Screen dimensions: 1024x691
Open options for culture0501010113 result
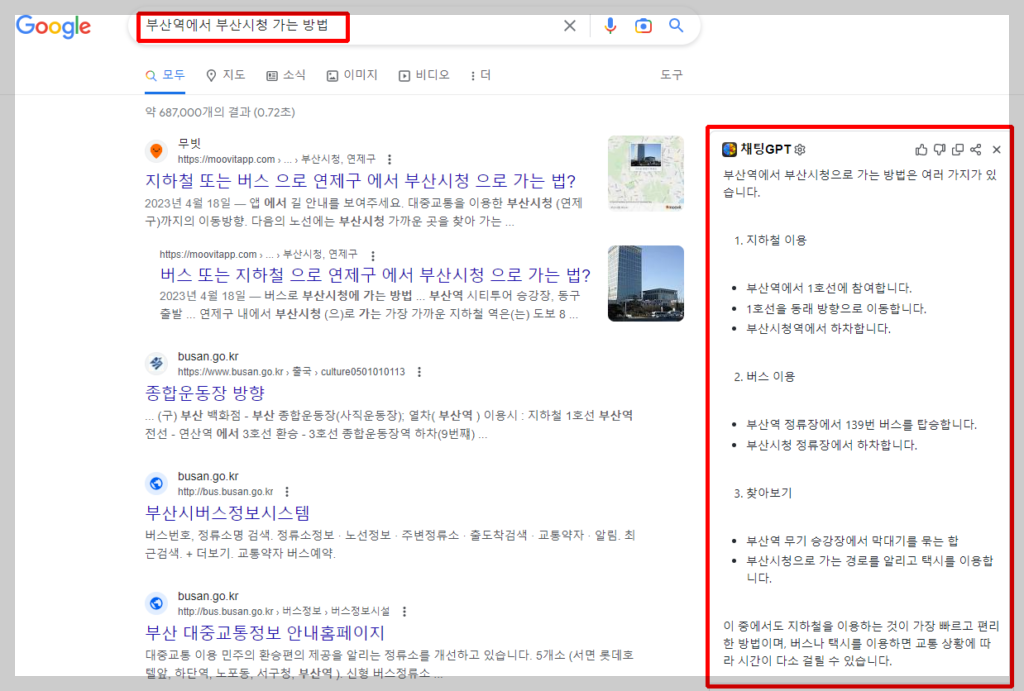tap(419, 372)
